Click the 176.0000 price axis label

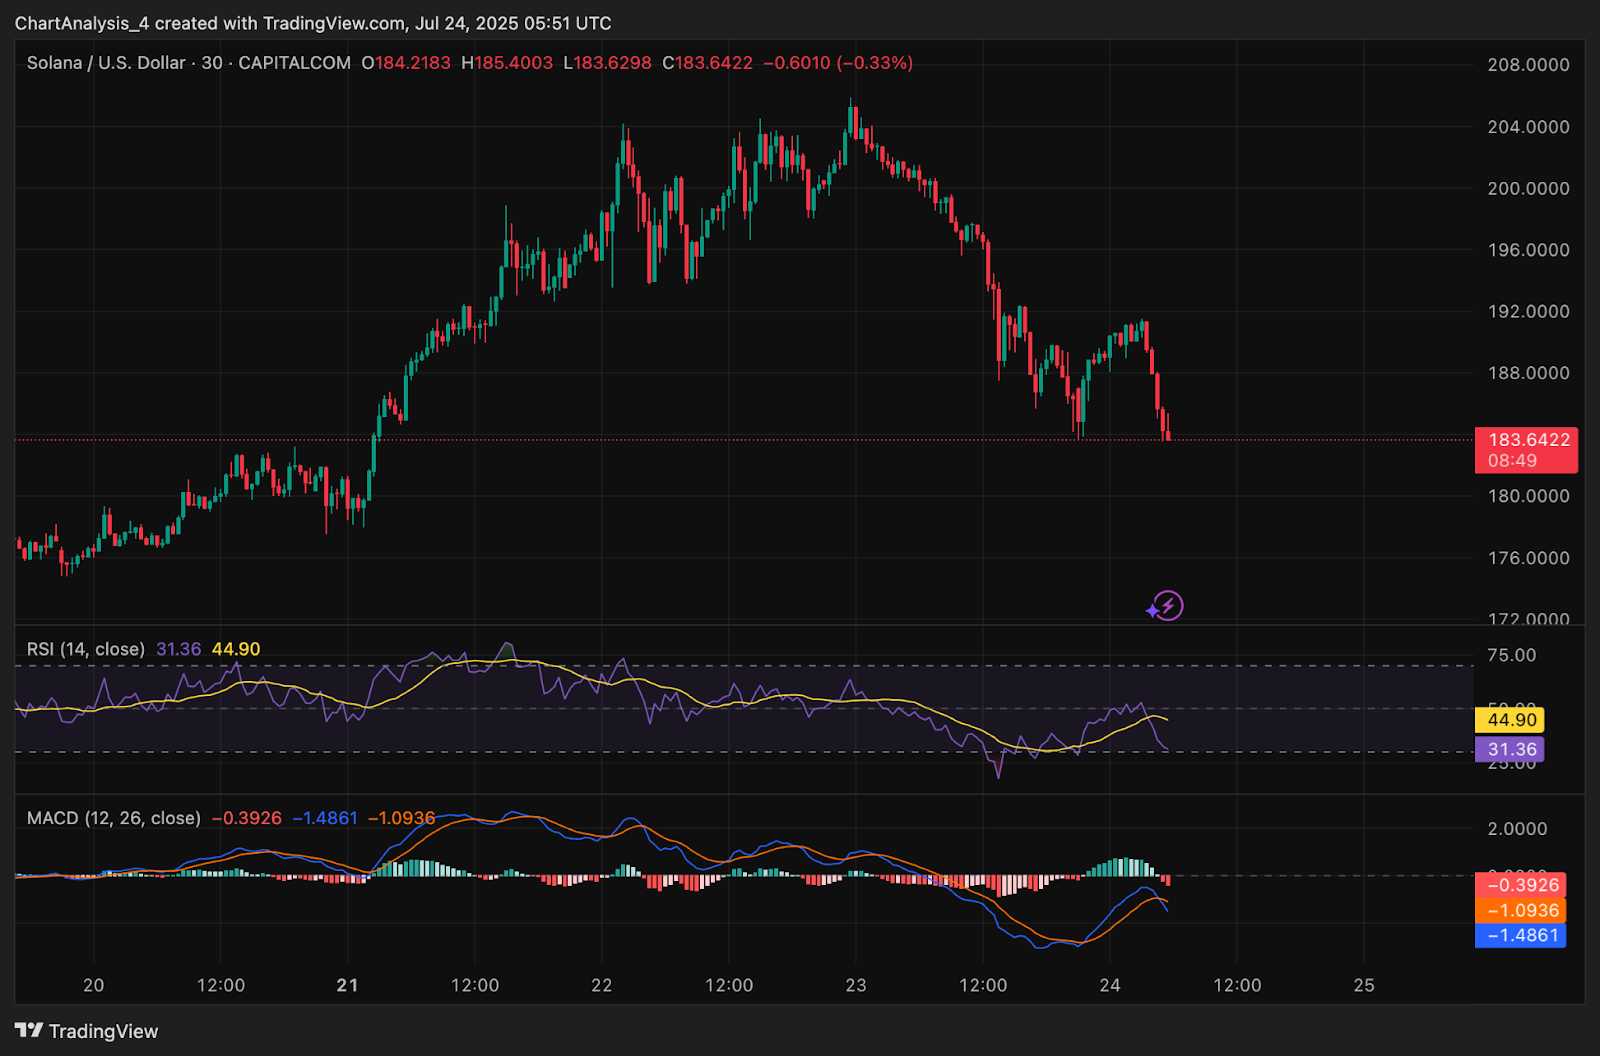coord(1528,558)
